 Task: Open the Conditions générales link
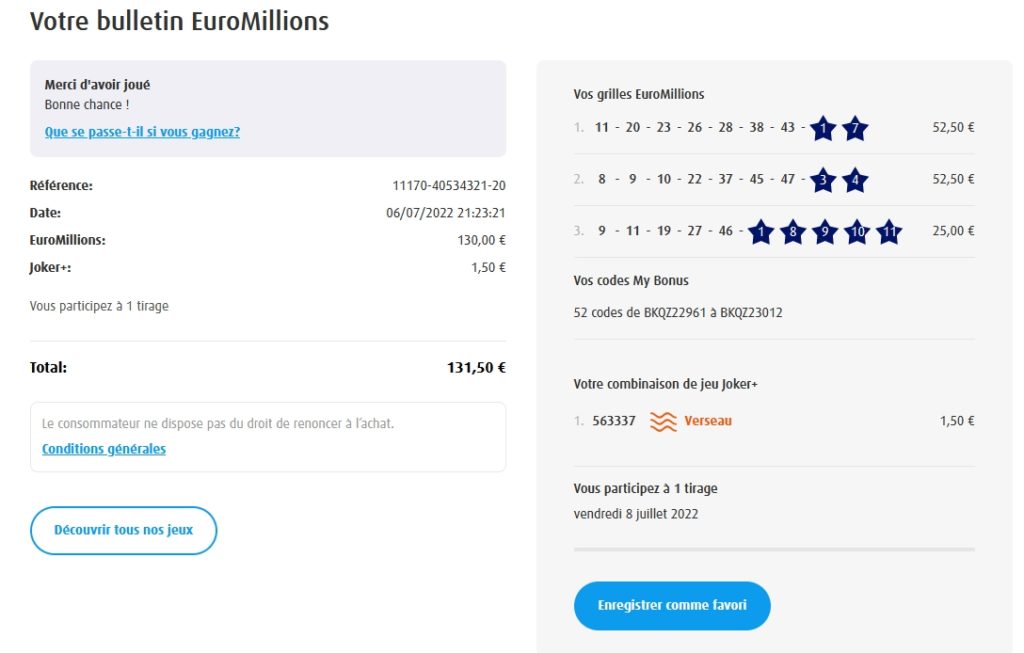[x=104, y=449]
